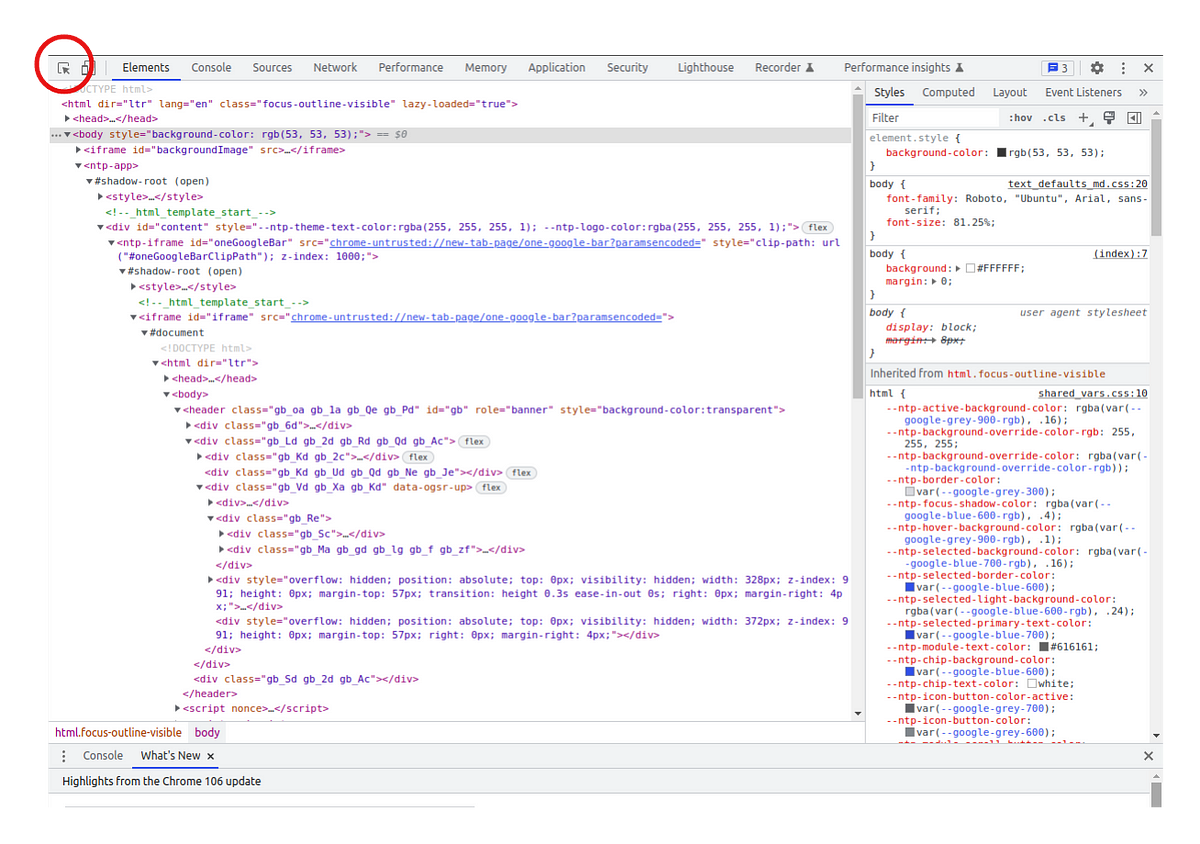Click flex badge on div id="content" row

[818, 228]
